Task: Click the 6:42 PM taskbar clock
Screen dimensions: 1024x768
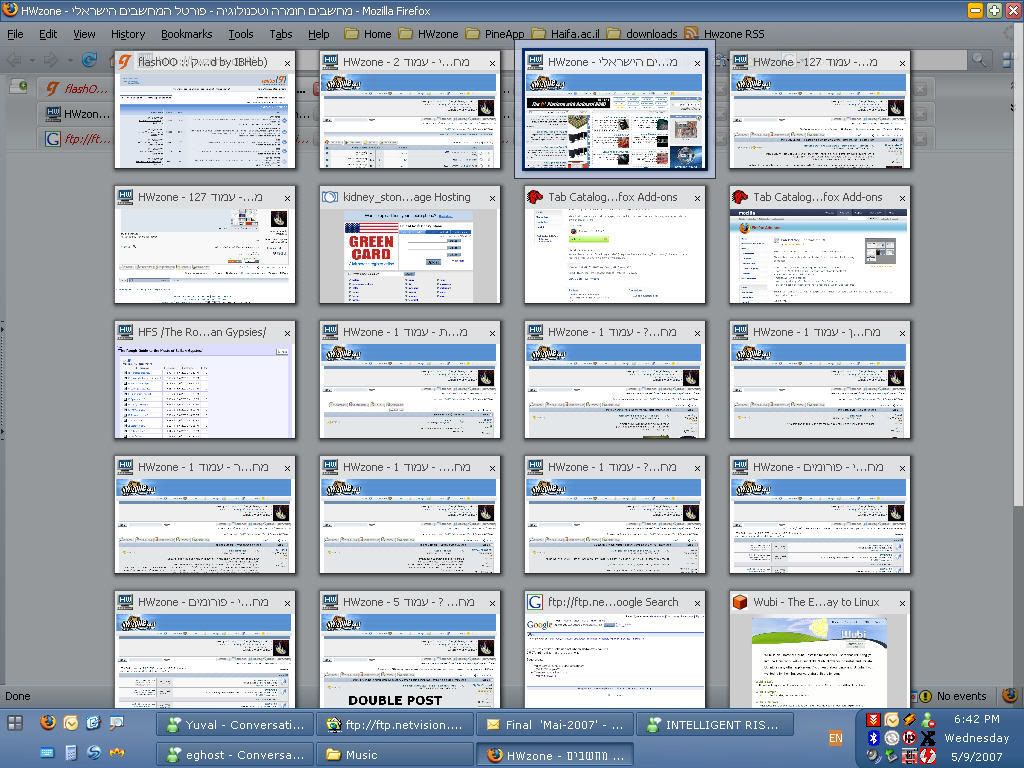Action: [x=976, y=719]
